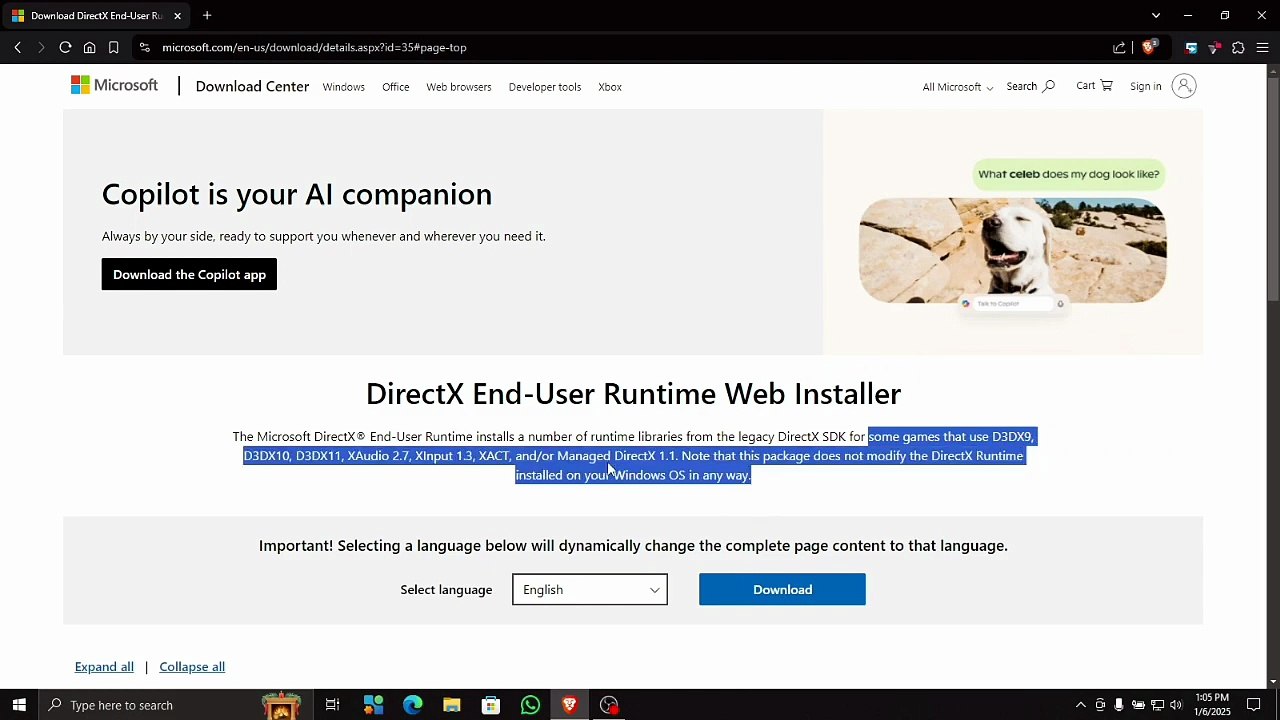Open a new browser tab
This screenshot has height=720, width=1280.
[x=207, y=15]
